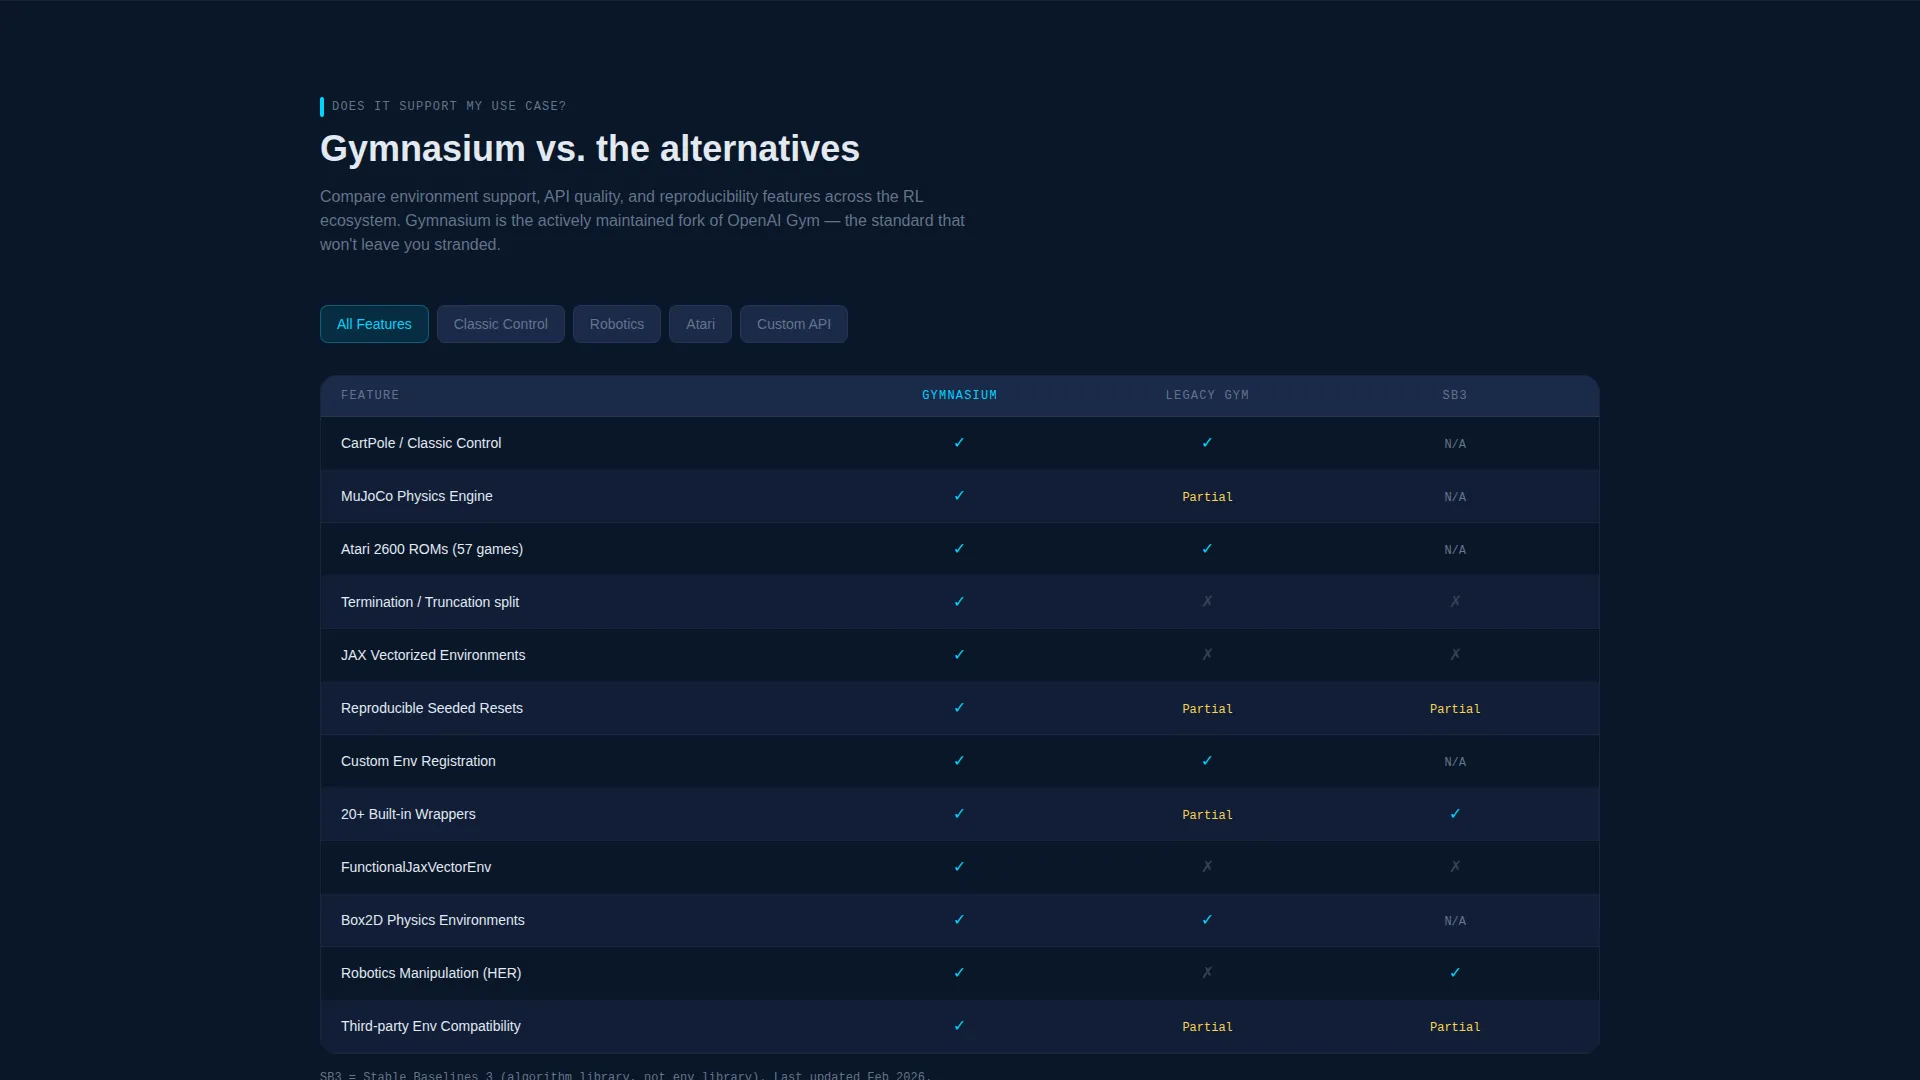Click the Robotics Manipulation (HER) feature name
This screenshot has width=1920, height=1080.
pos(431,973)
